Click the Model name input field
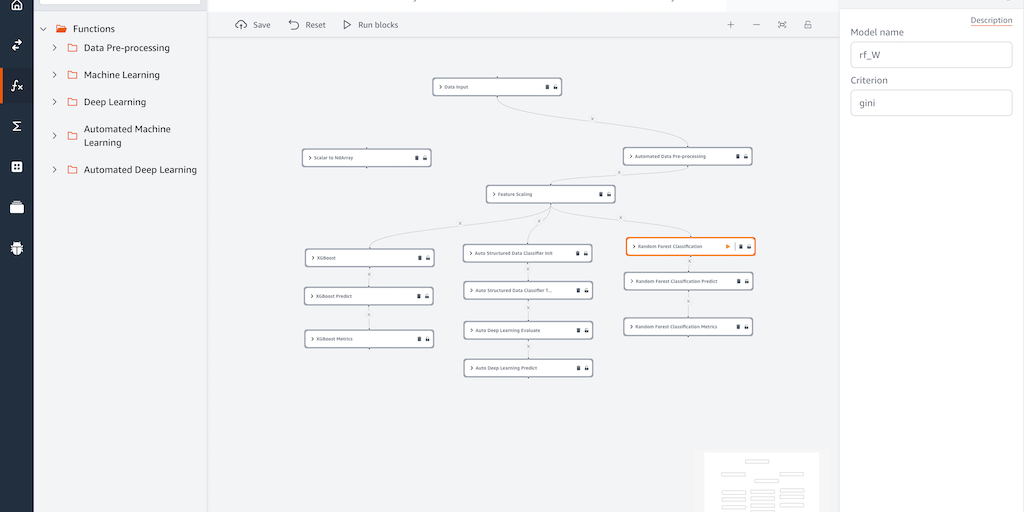The image size is (1024, 512). 931,55
